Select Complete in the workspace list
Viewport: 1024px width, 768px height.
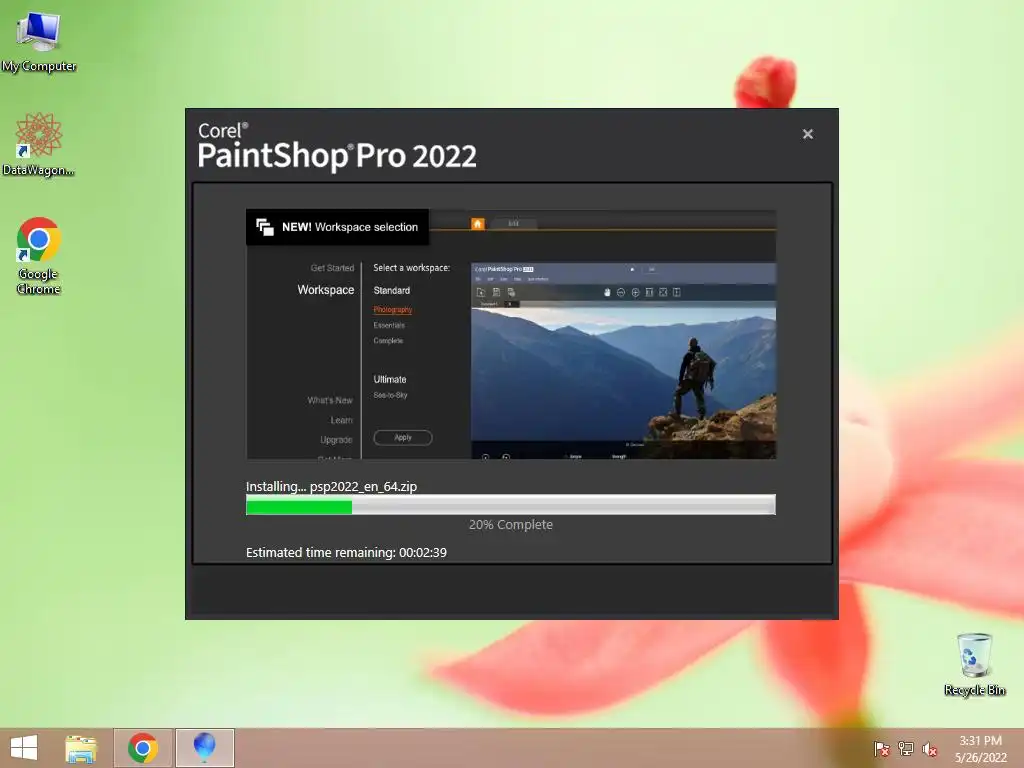tap(389, 341)
